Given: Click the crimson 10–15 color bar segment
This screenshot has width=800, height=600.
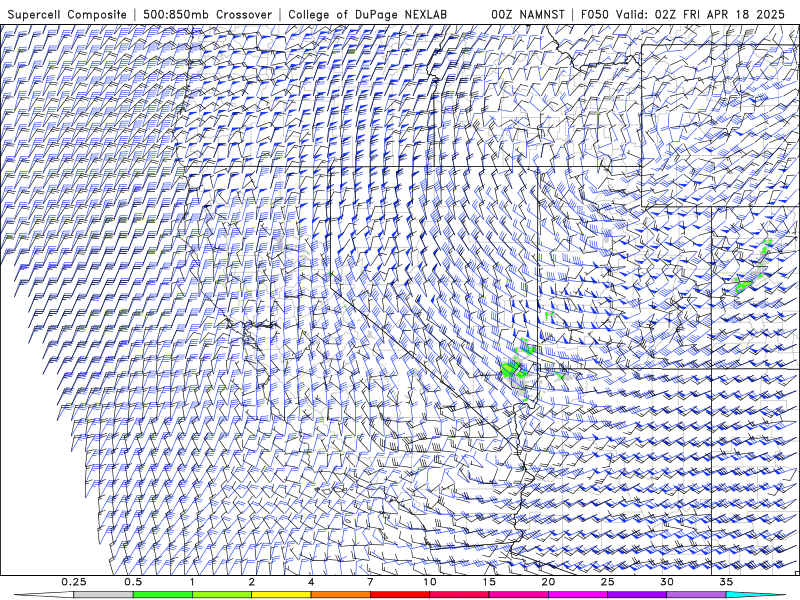Looking at the screenshot, I should [x=459, y=595].
